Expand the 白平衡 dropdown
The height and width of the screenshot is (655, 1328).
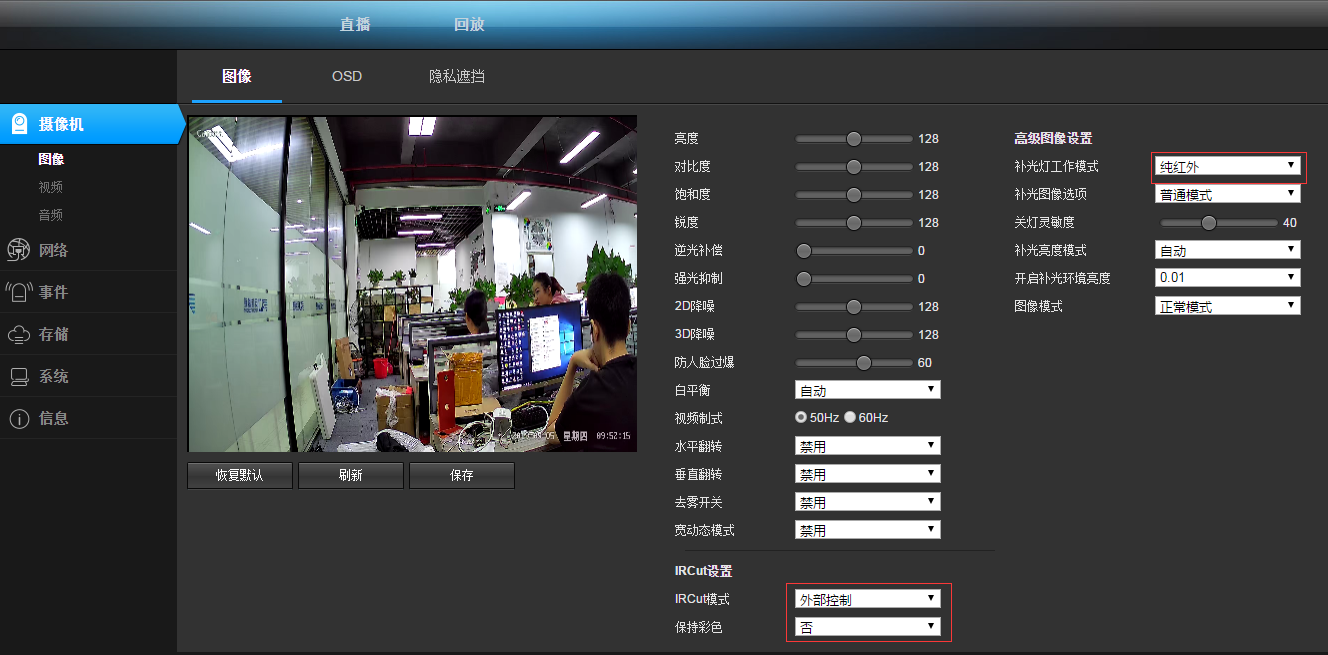pyautogui.click(x=867, y=390)
